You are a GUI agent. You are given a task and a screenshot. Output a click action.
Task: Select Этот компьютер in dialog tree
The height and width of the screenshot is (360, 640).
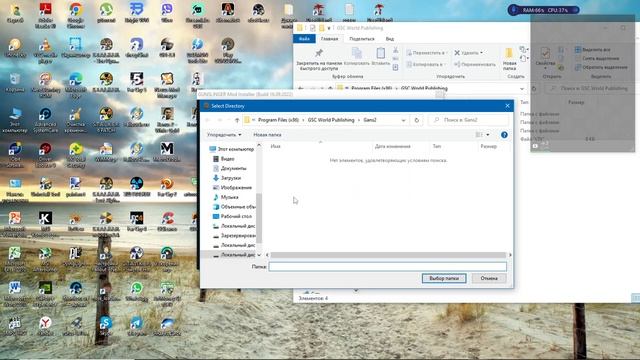click(231, 149)
